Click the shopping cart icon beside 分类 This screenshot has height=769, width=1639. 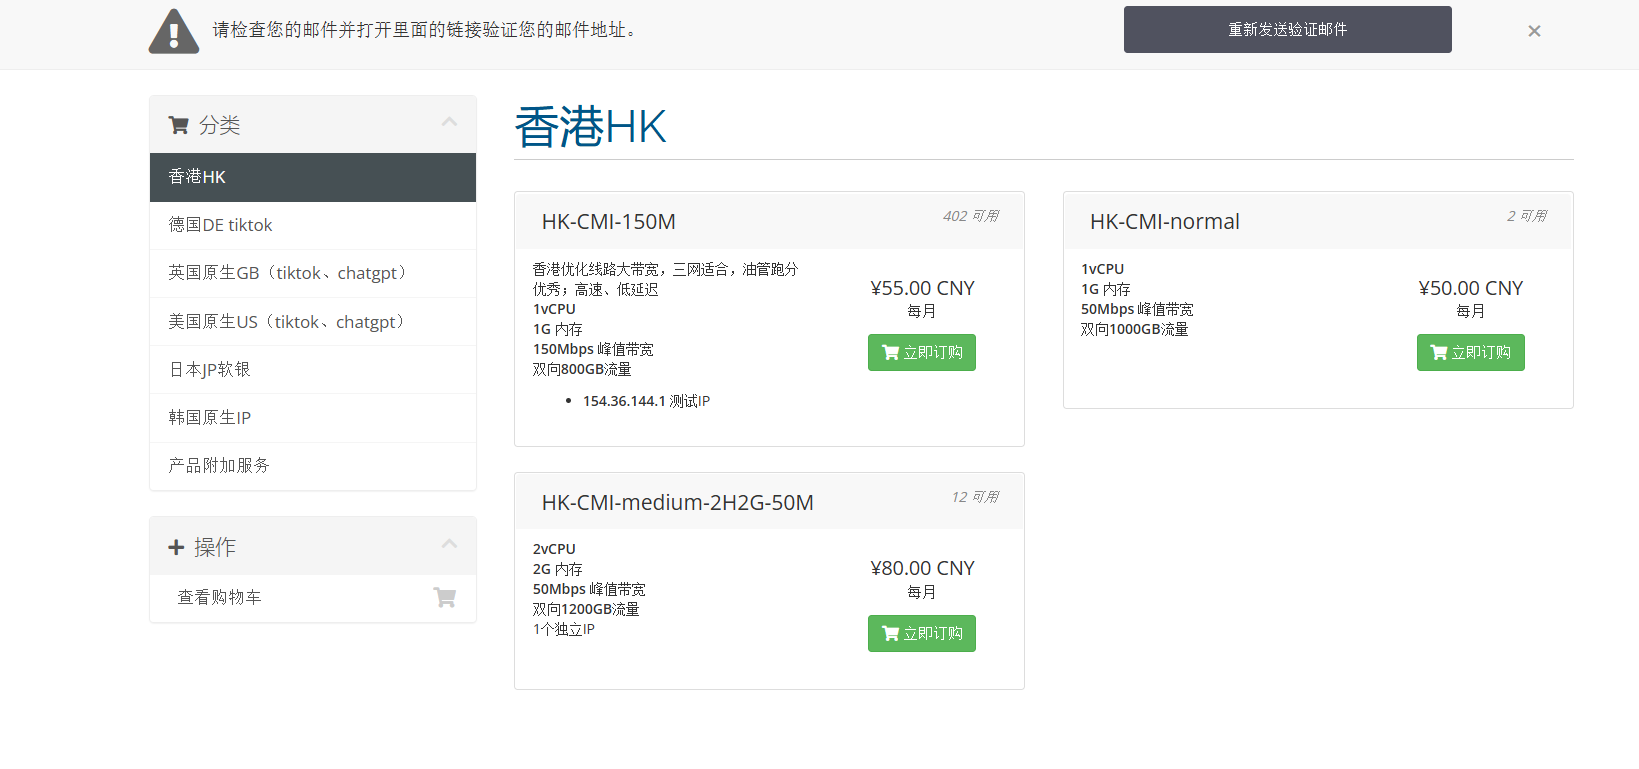click(x=179, y=125)
